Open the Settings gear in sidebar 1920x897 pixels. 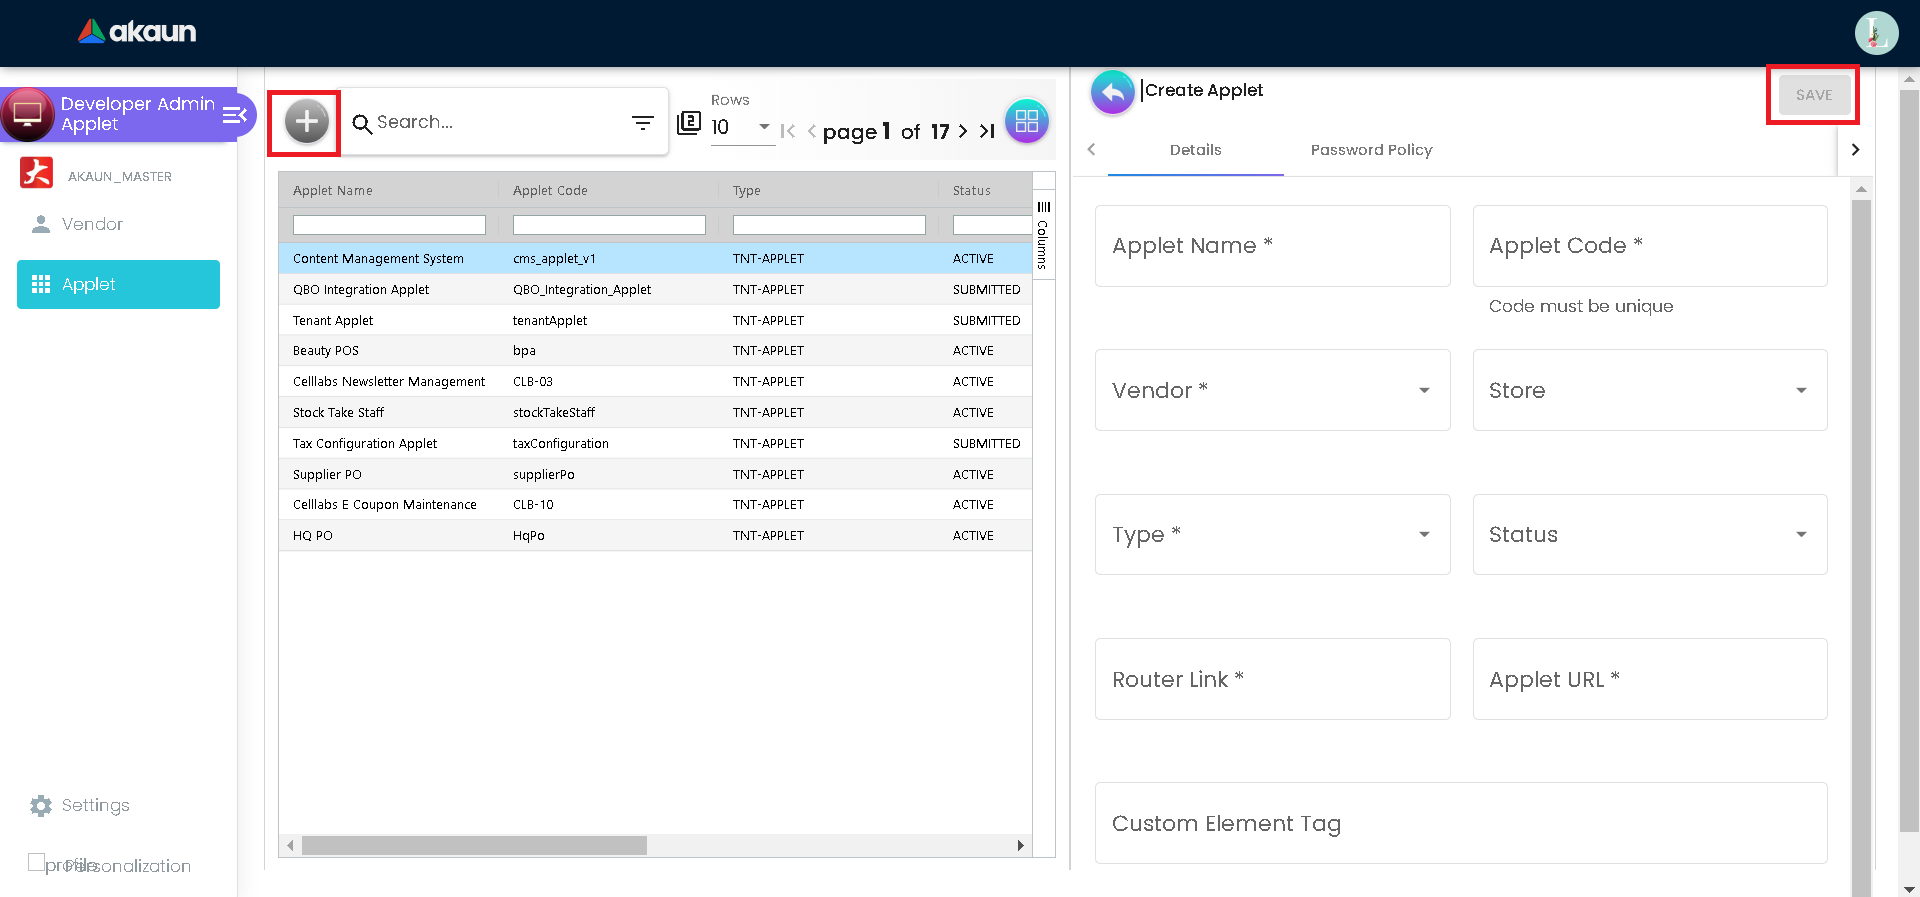41,806
